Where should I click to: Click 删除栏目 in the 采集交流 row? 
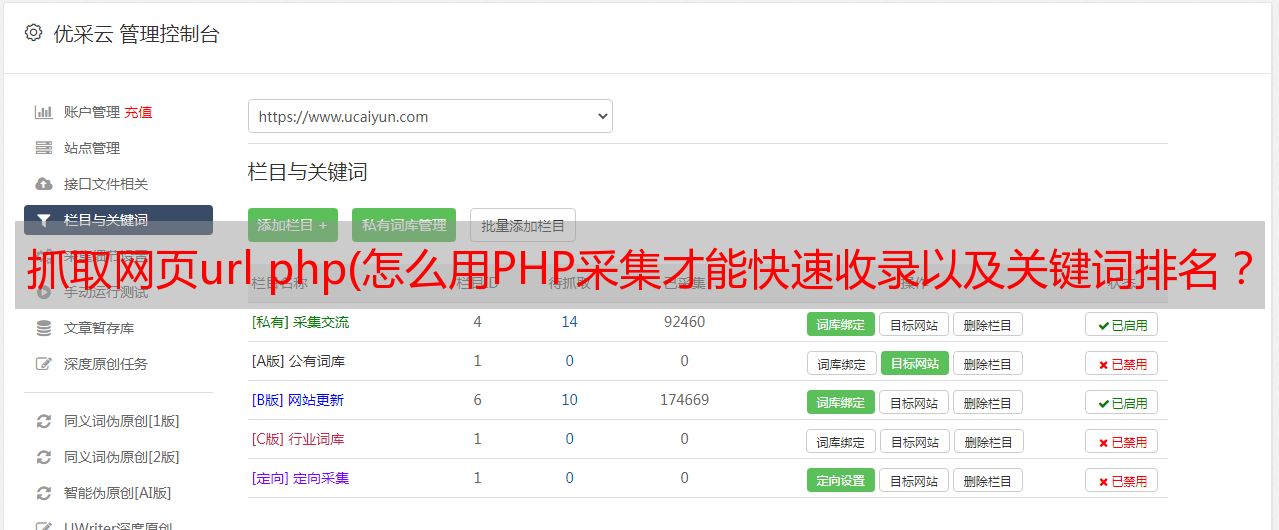(x=987, y=324)
